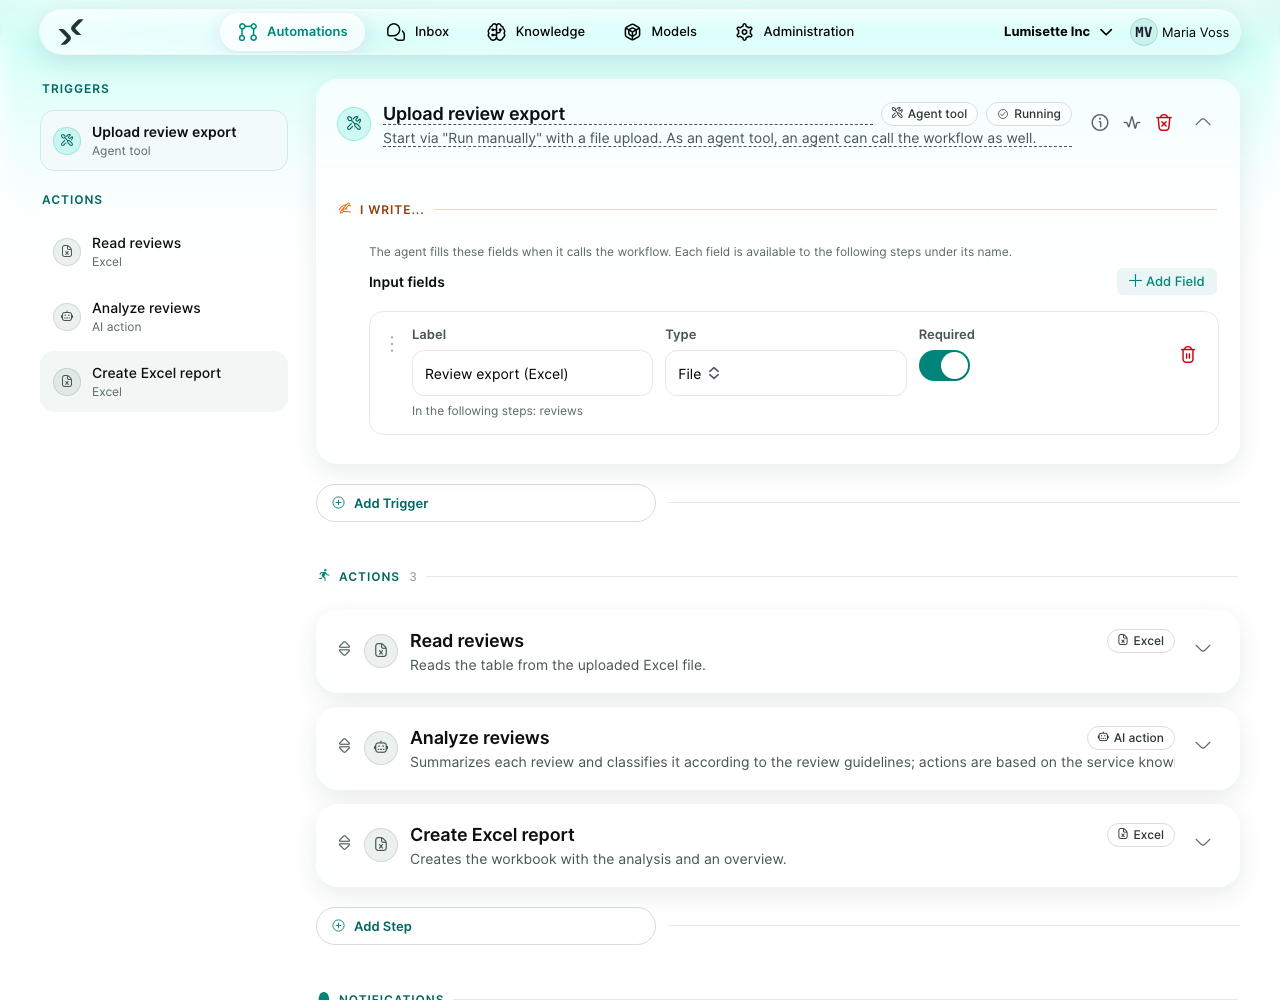
Task: Expand the Create Excel report action card
Action: (1203, 843)
